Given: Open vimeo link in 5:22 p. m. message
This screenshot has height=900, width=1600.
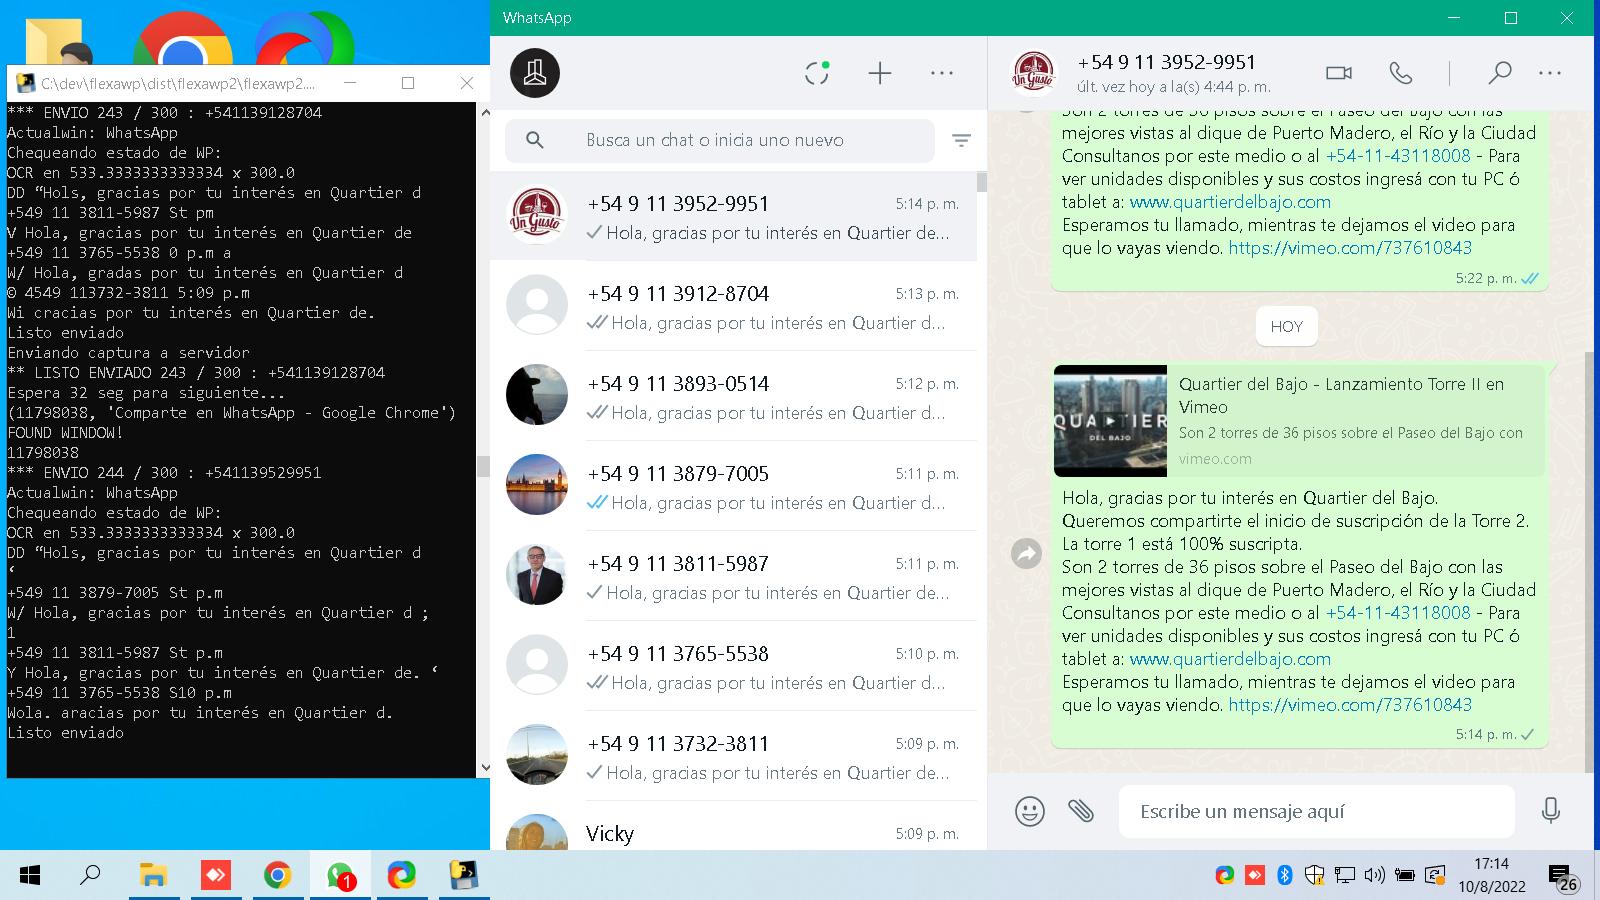Looking at the screenshot, I should 1350,248.
